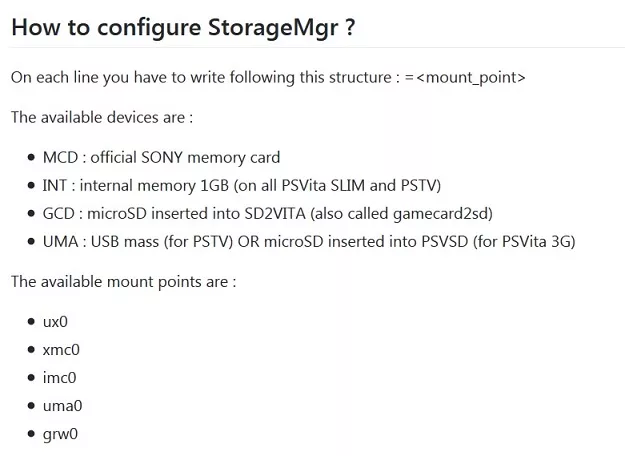This screenshot has width=625, height=456.
Task: Select the INT internal memory 1GB item
Action: [241, 185]
